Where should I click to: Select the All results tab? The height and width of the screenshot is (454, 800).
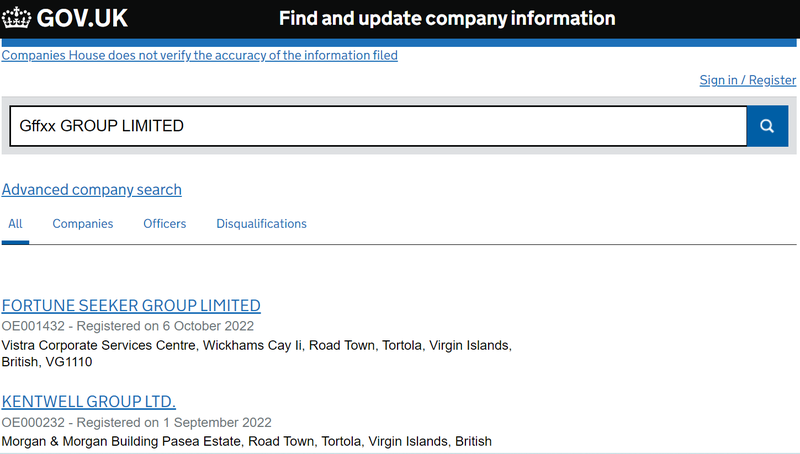click(15, 224)
